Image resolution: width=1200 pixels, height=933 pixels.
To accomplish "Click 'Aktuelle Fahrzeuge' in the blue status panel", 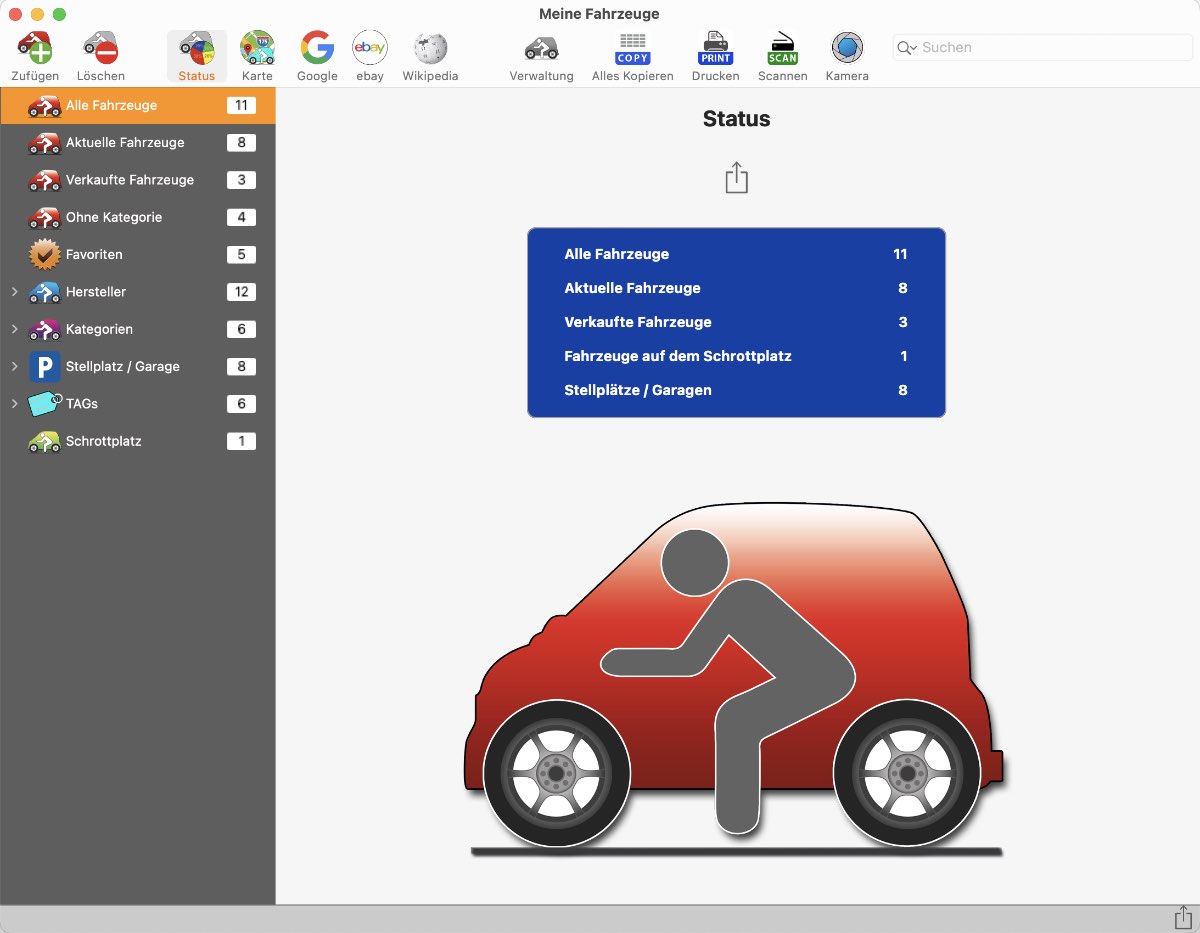I will [632, 288].
